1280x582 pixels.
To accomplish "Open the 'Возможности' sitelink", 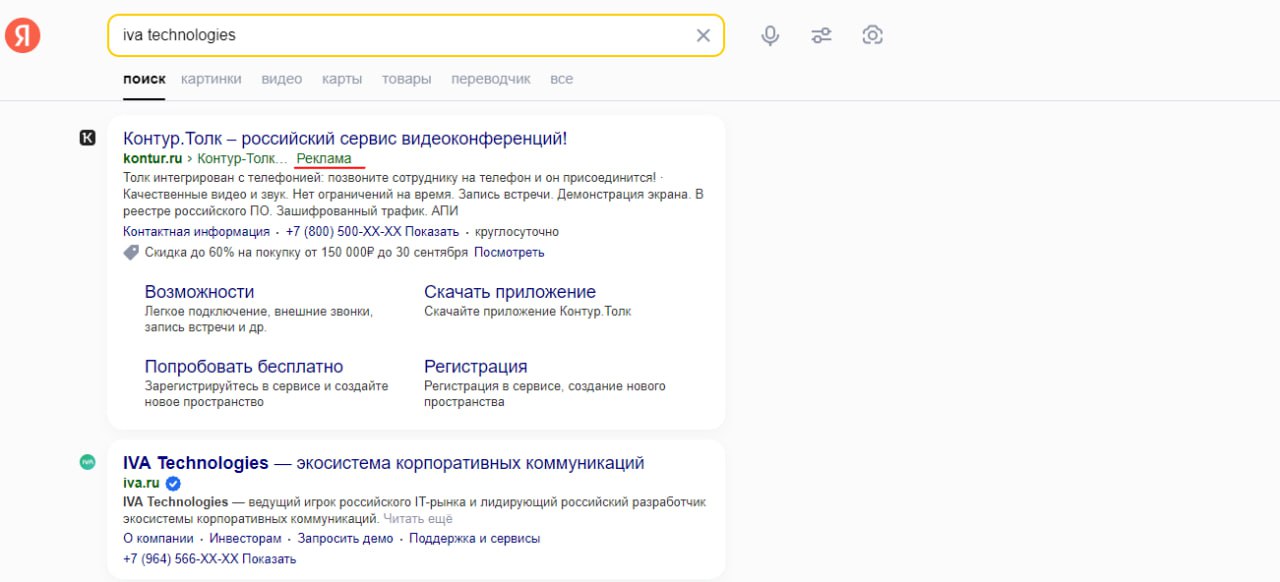I will coord(199,292).
